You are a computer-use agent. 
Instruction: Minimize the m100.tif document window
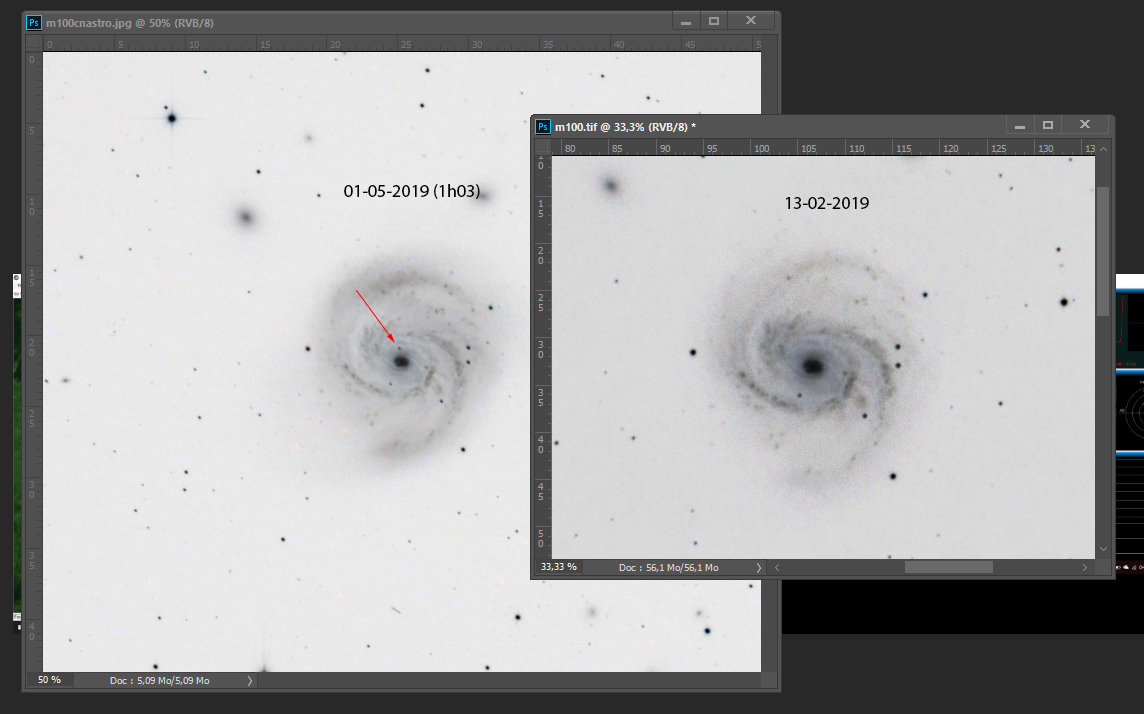tap(1020, 126)
